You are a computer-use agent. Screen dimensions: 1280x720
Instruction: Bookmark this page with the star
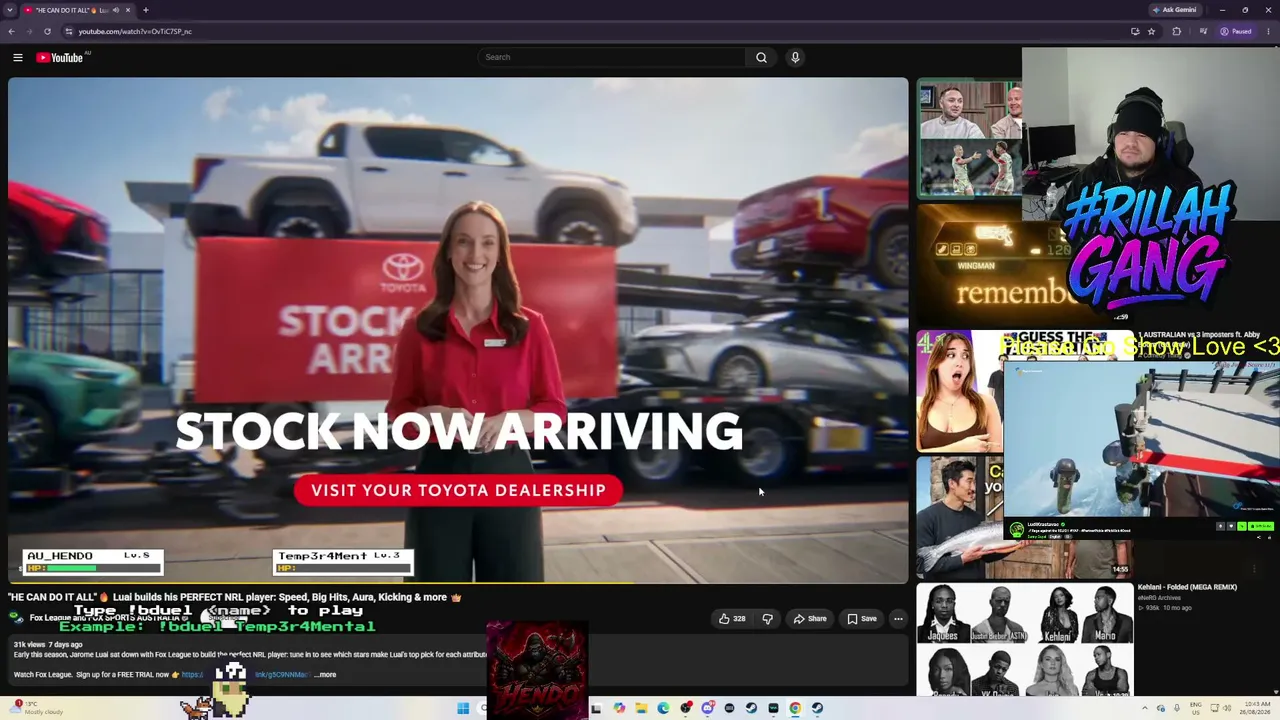[x=1151, y=31]
